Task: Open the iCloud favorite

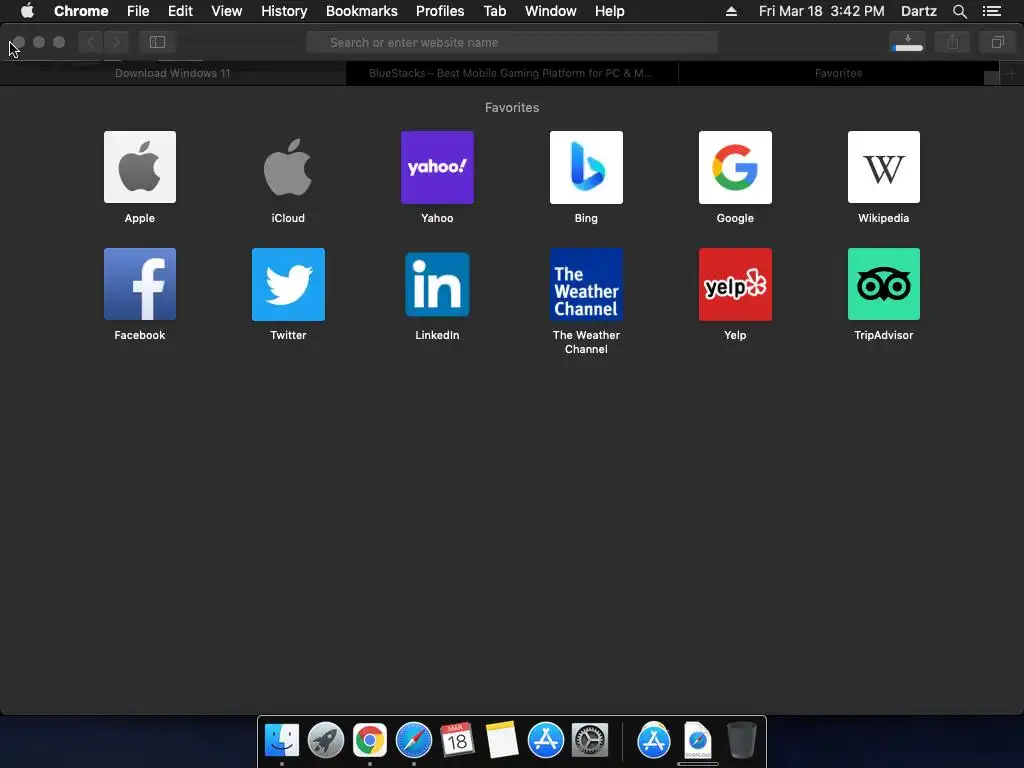Action: [288, 167]
